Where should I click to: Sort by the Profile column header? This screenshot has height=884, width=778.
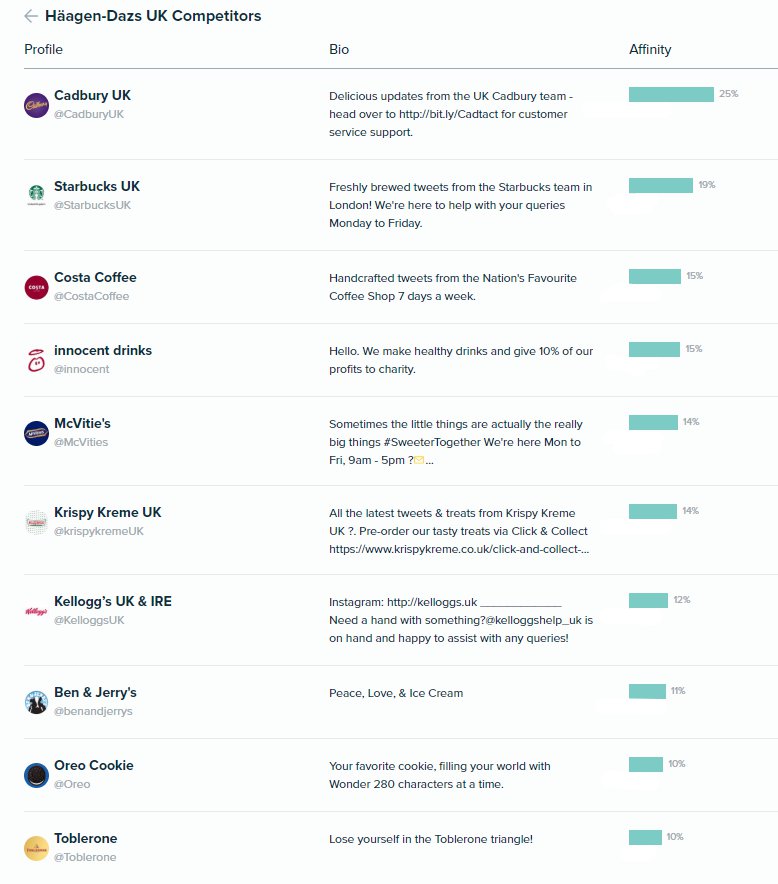pos(43,50)
